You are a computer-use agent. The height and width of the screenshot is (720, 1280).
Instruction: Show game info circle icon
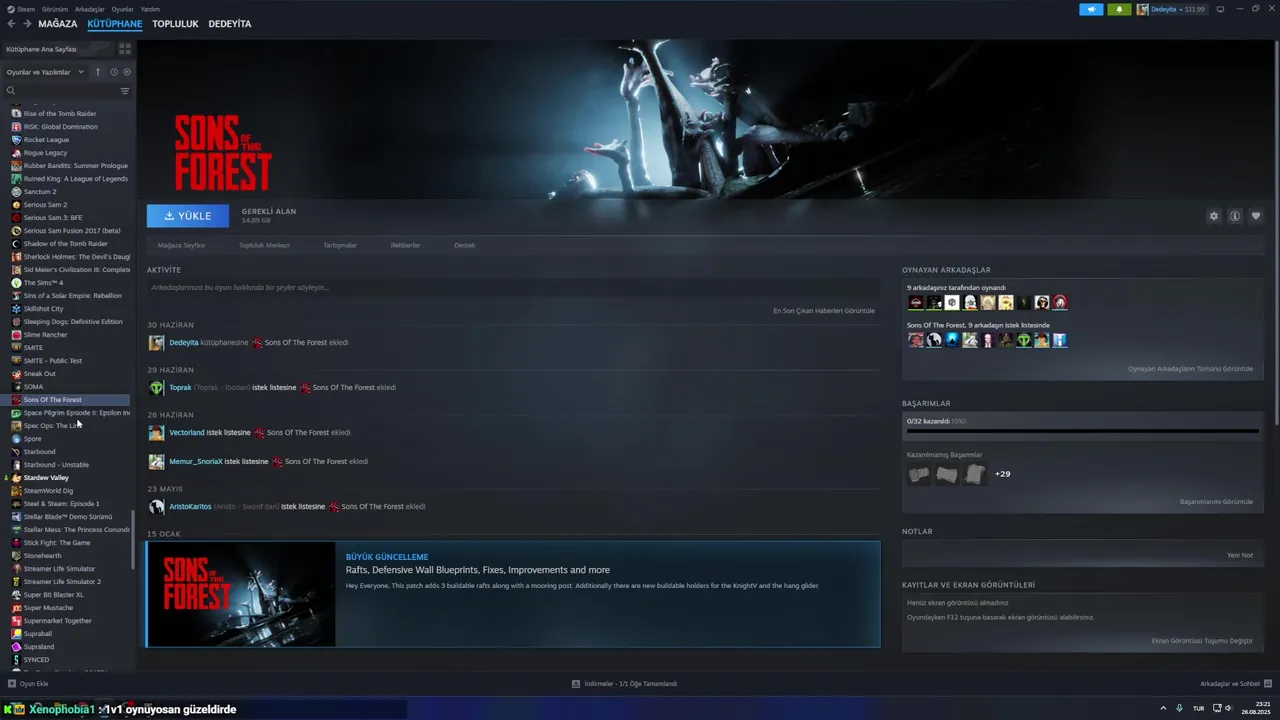(1235, 216)
